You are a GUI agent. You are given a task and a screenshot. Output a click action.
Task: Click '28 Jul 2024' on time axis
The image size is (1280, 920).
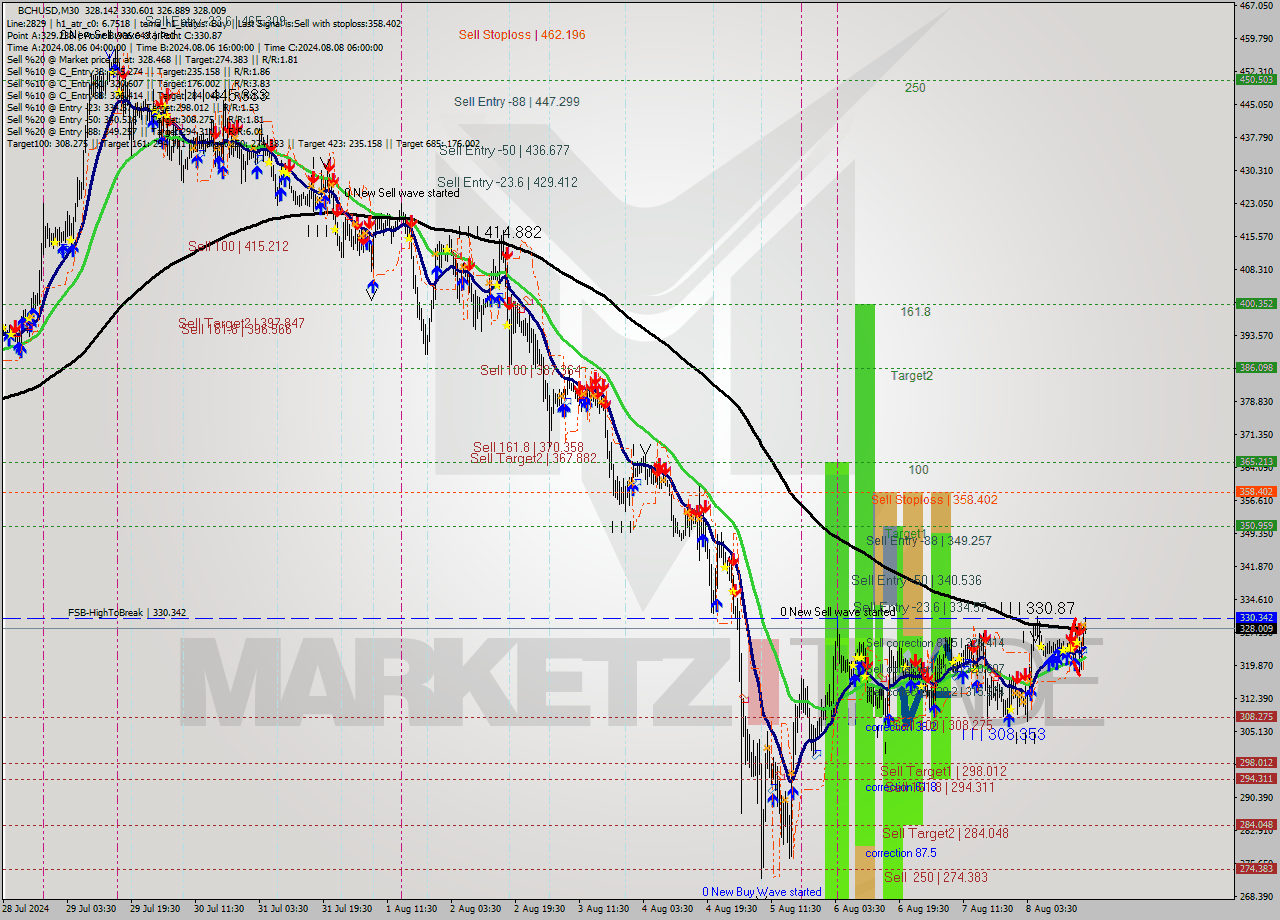coord(24,909)
